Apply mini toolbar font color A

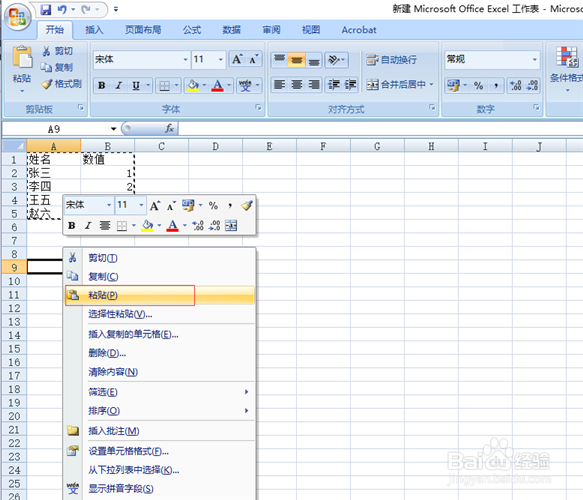click(173, 225)
